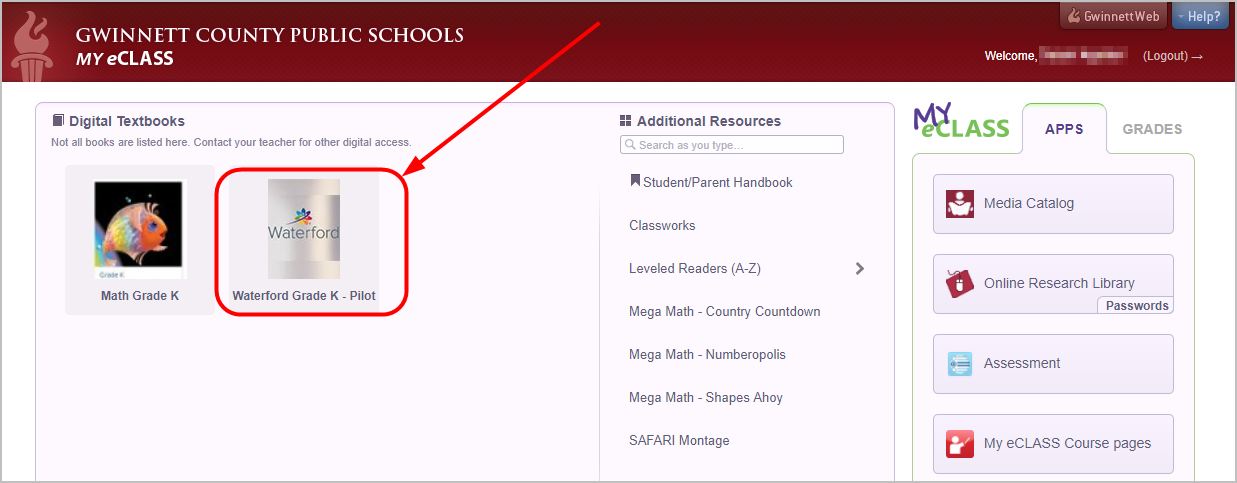Click the search magnifier icon

[x=630, y=145]
